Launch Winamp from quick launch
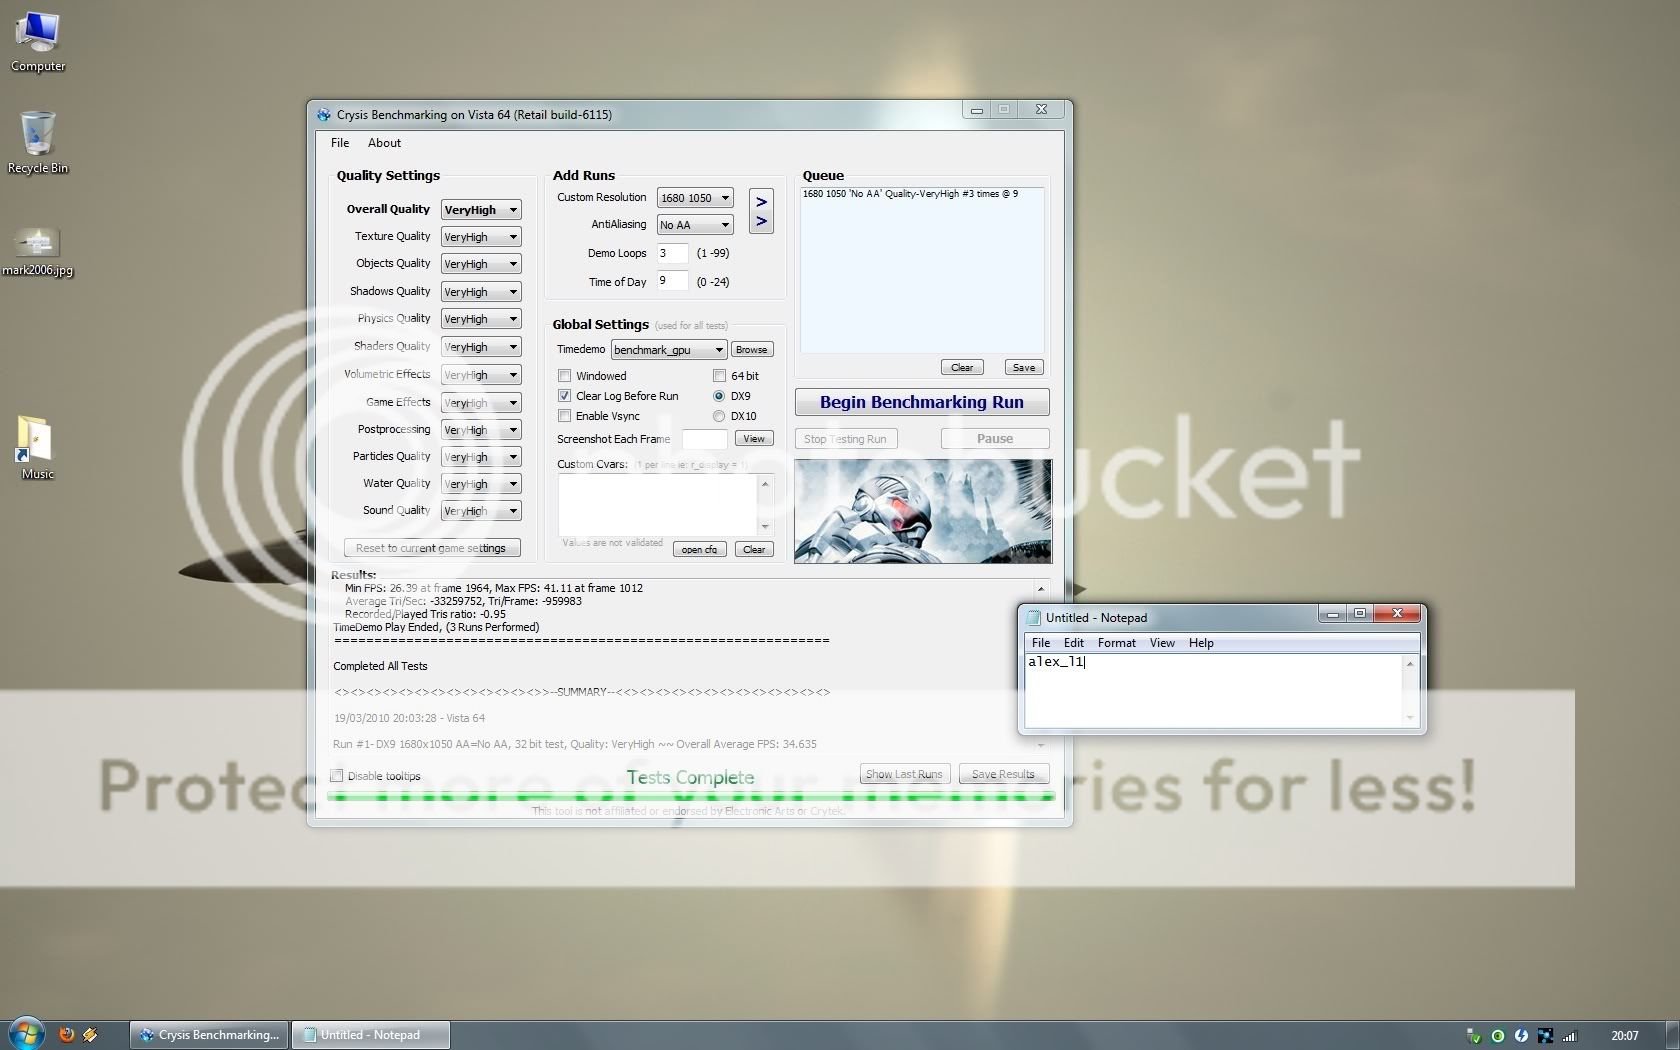1680x1050 pixels. click(x=90, y=1035)
